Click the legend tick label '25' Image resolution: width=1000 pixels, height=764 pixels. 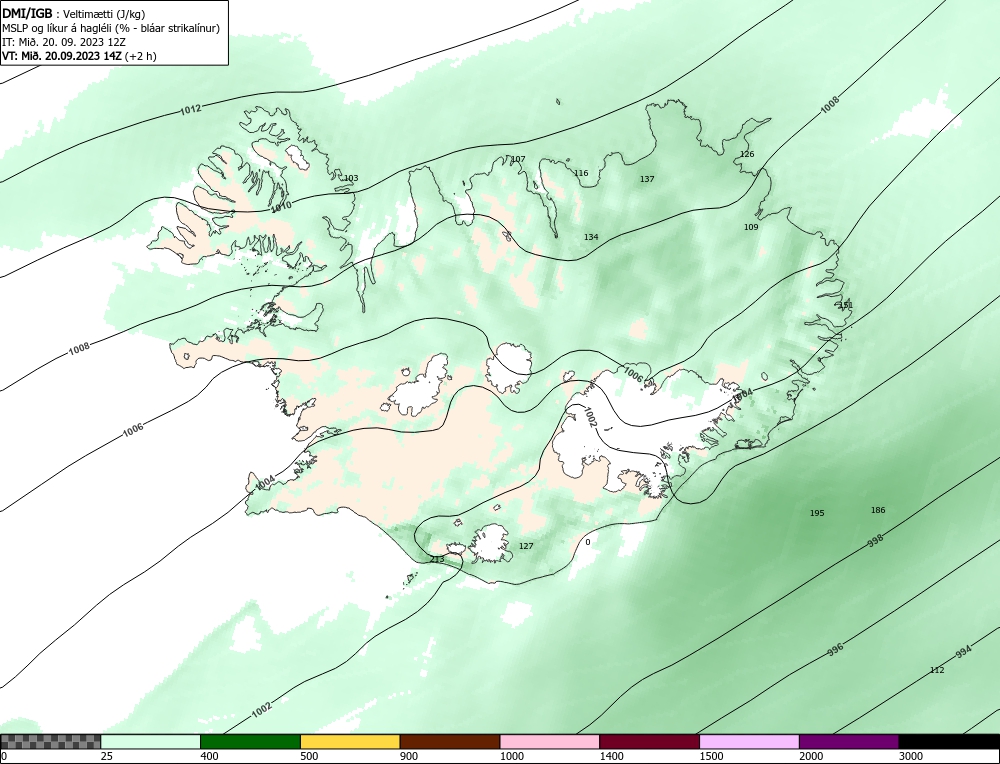[x=106, y=756]
